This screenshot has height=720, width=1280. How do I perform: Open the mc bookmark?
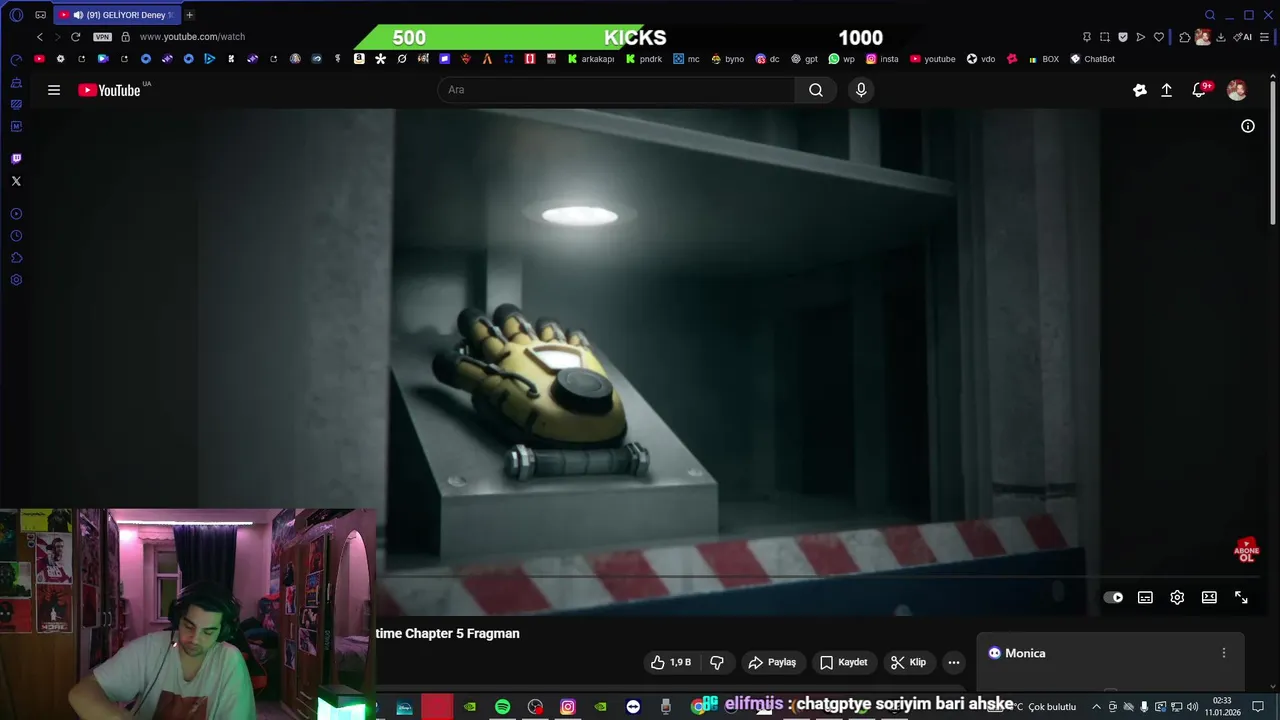tap(686, 59)
